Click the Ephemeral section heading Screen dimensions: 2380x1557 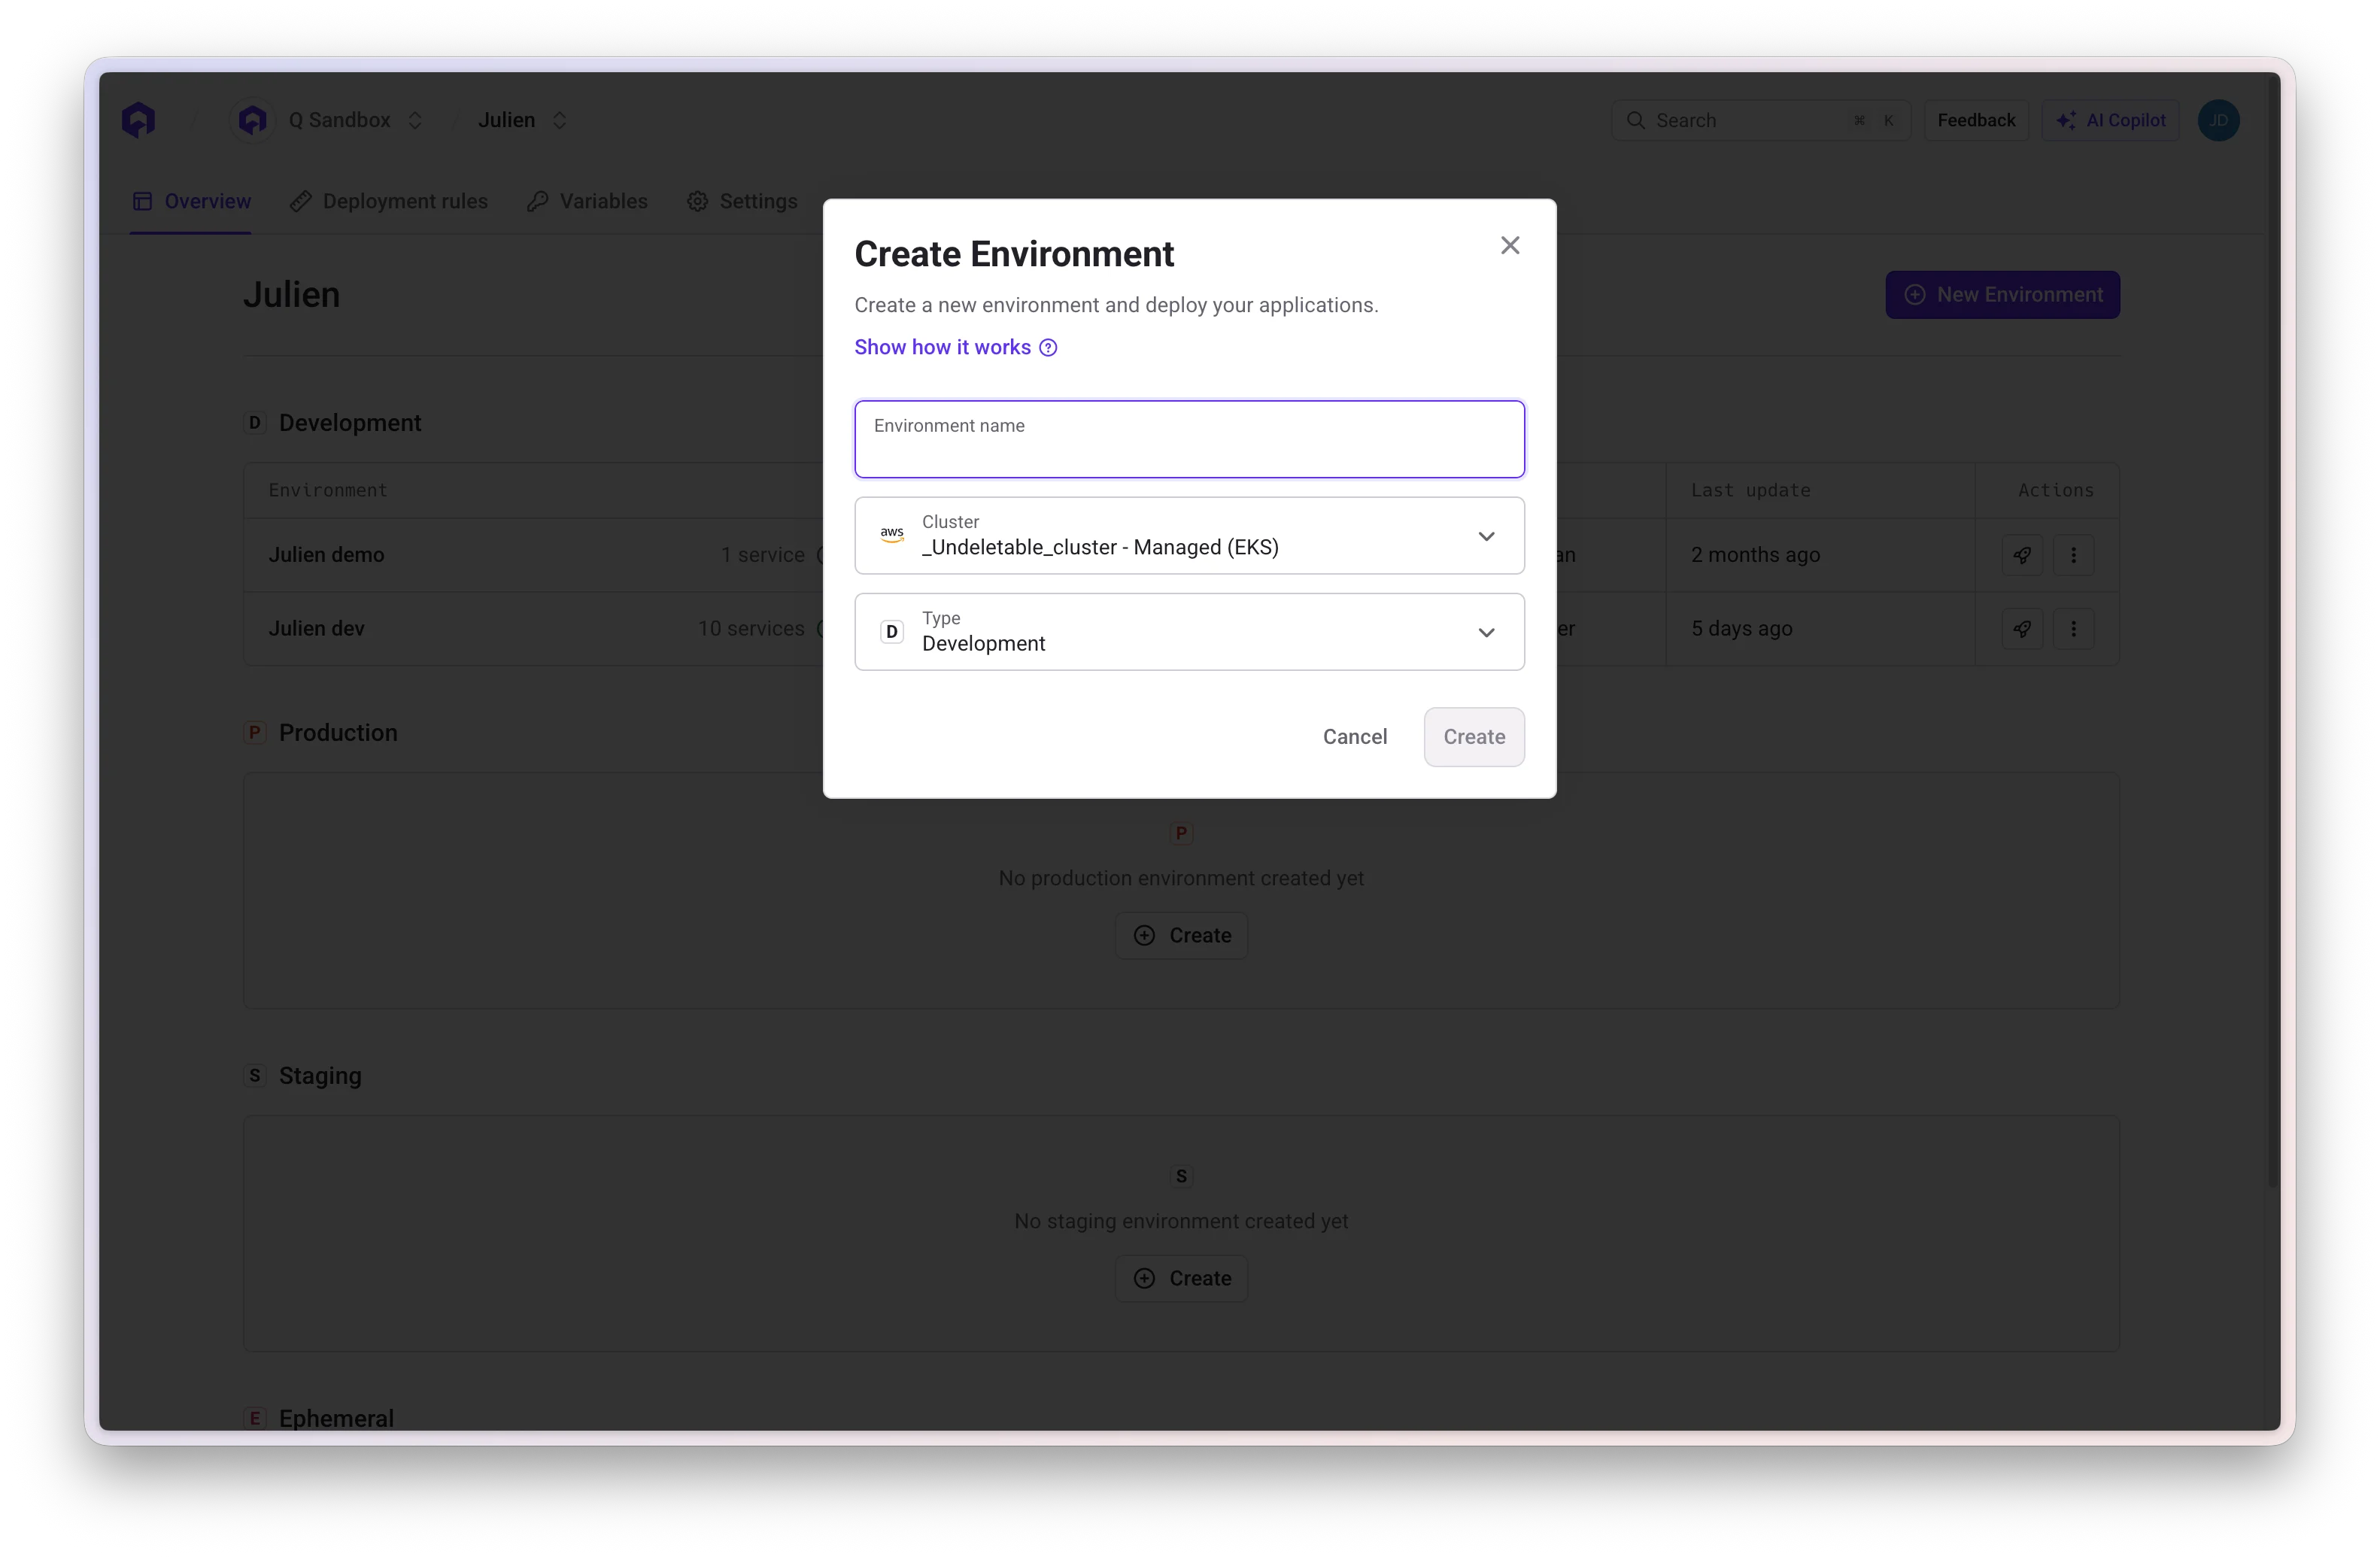(336, 1418)
